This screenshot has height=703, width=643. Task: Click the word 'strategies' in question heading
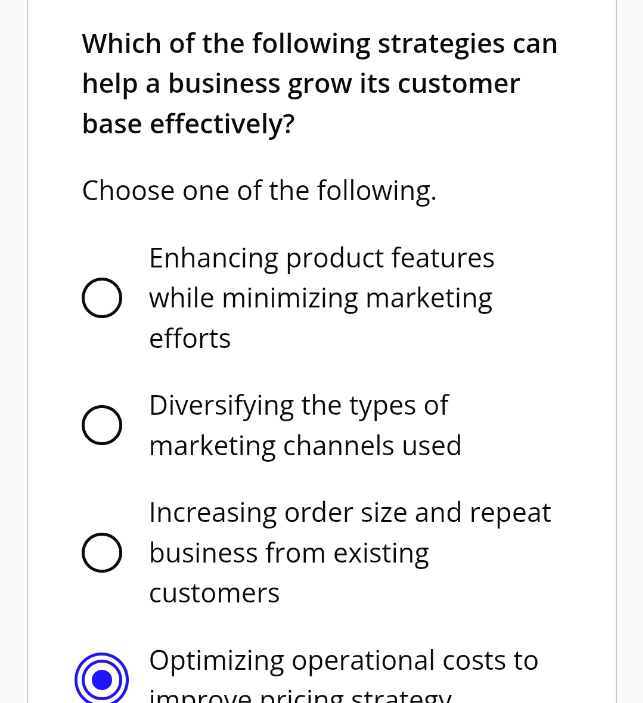tap(441, 44)
